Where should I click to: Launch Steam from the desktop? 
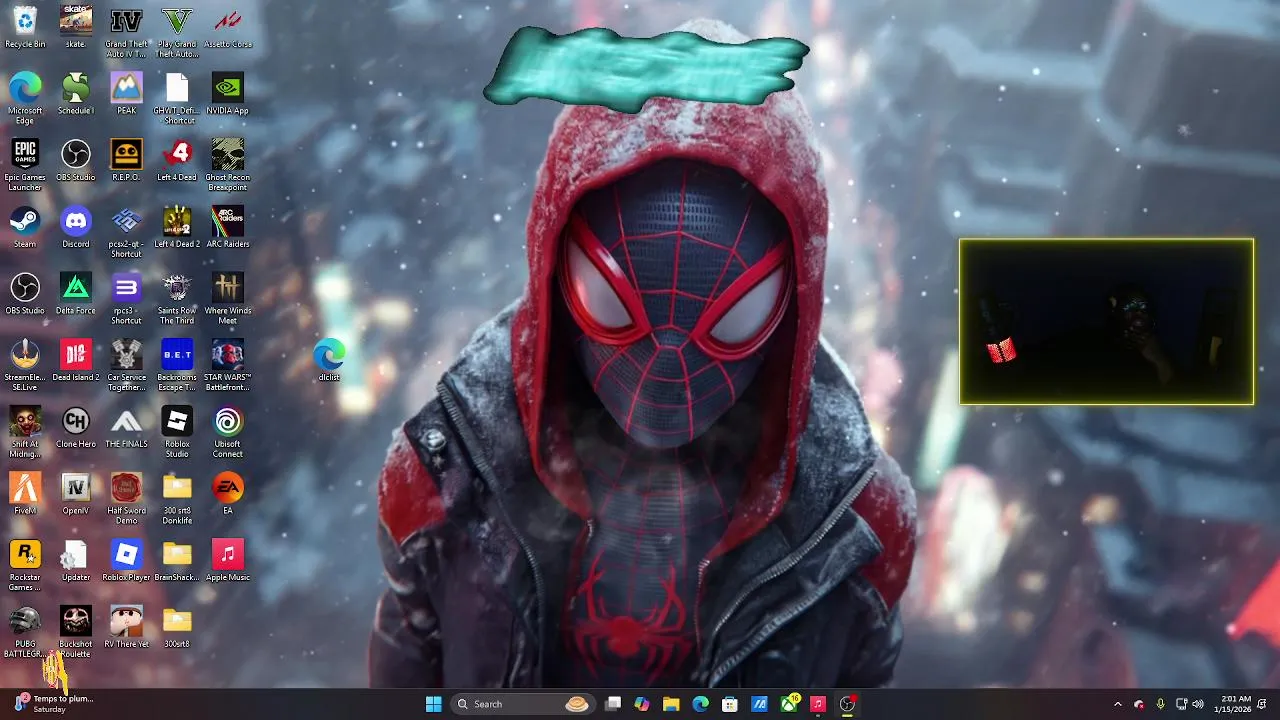pos(25,227)
